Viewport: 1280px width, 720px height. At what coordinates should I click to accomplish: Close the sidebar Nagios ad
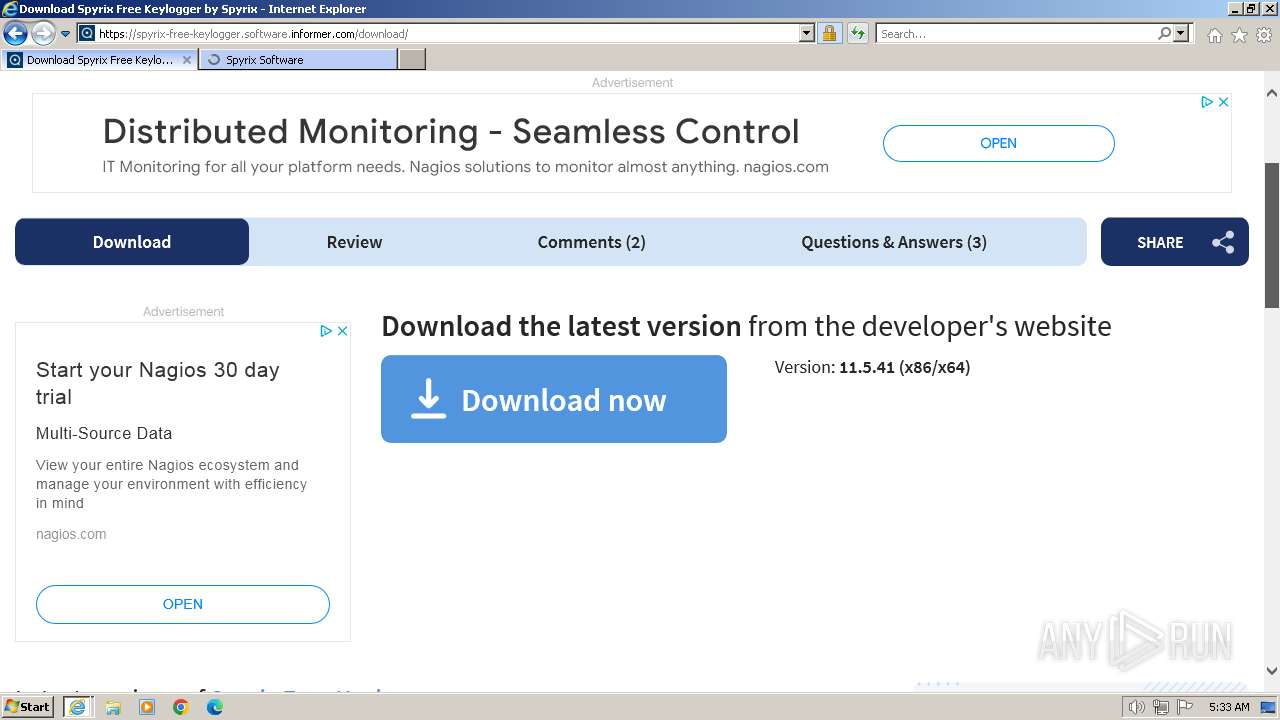(x=342, y=331)
